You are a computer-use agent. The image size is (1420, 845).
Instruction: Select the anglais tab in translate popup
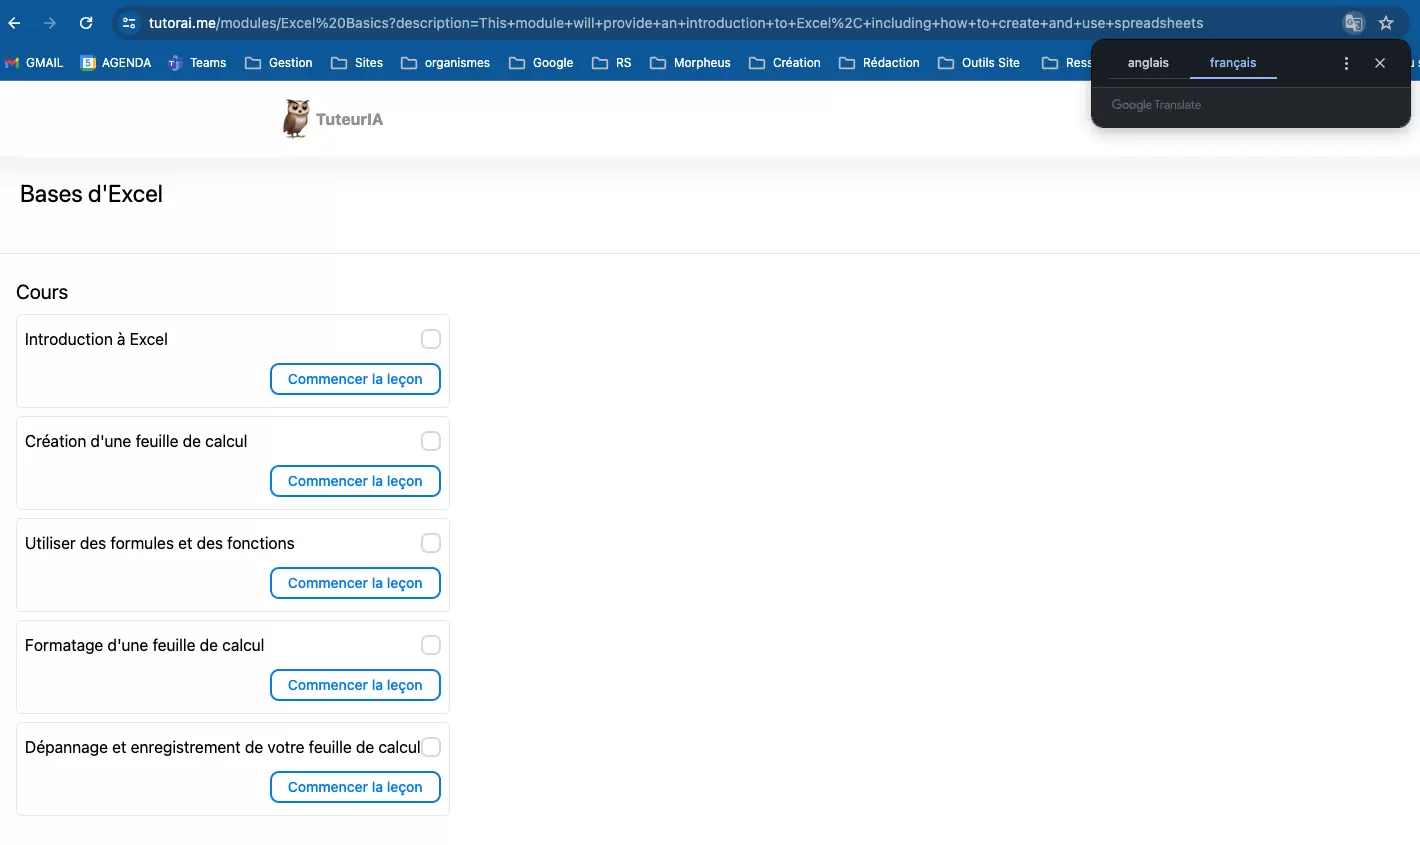coord(1148,63)
